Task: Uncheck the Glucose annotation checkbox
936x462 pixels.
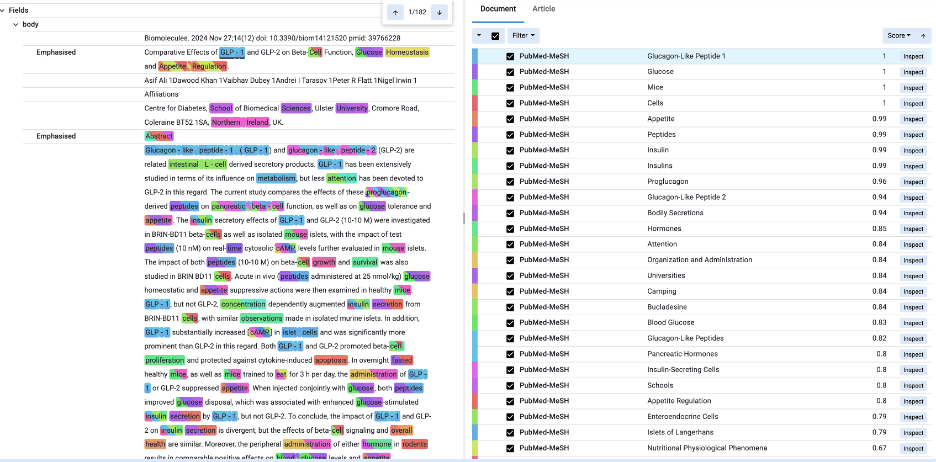Action: [510, 72]
